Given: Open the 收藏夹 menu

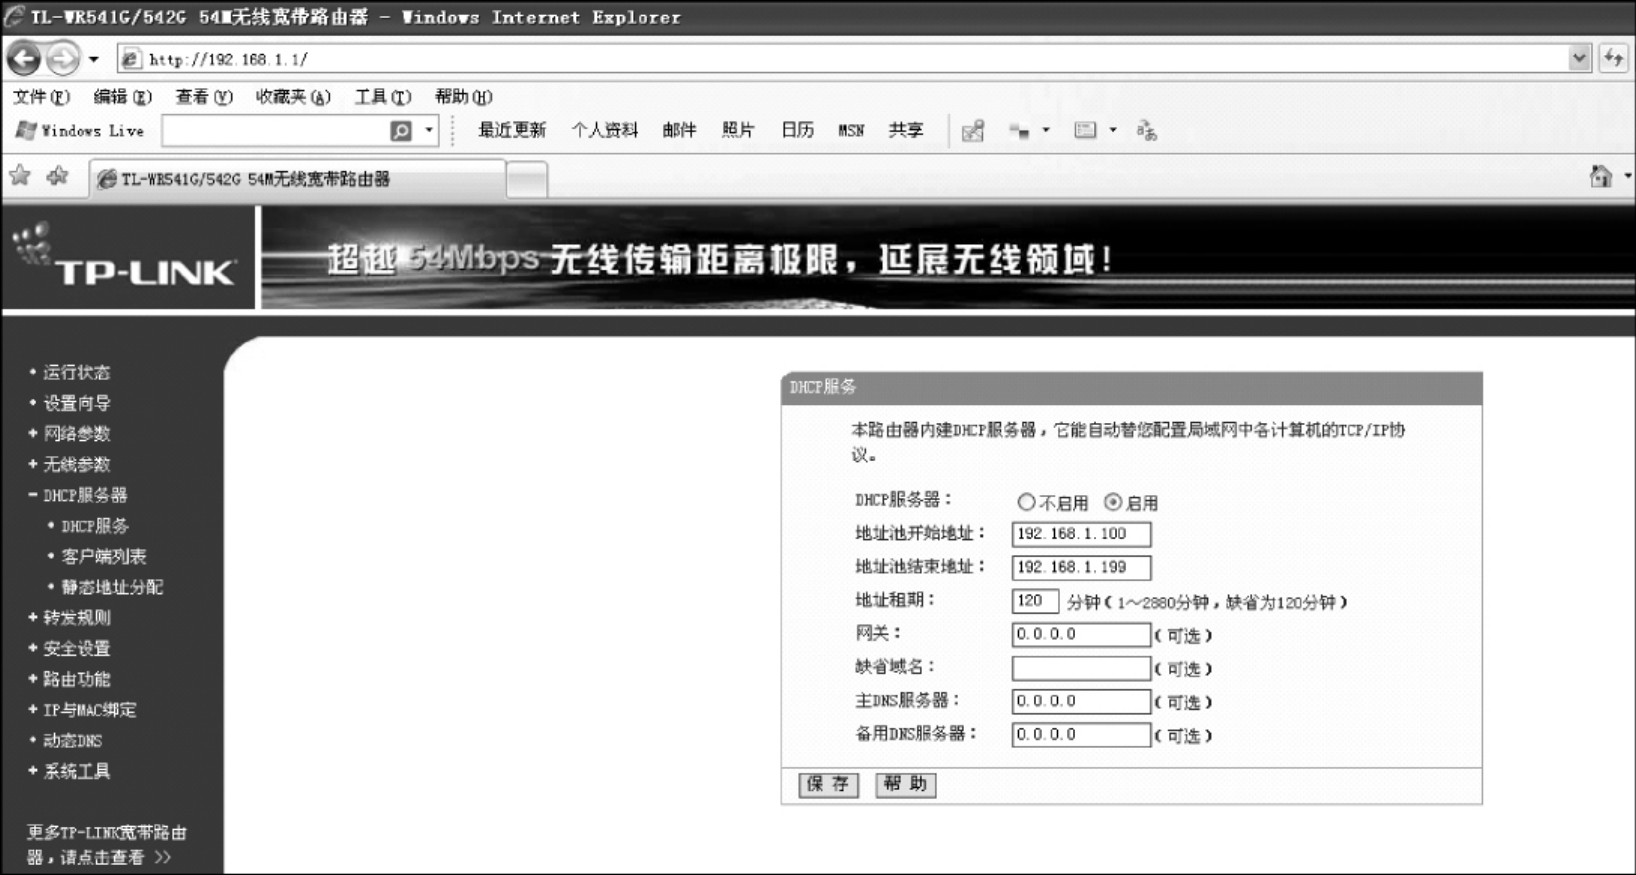Looking at the screenshot, I should point(292,97).
